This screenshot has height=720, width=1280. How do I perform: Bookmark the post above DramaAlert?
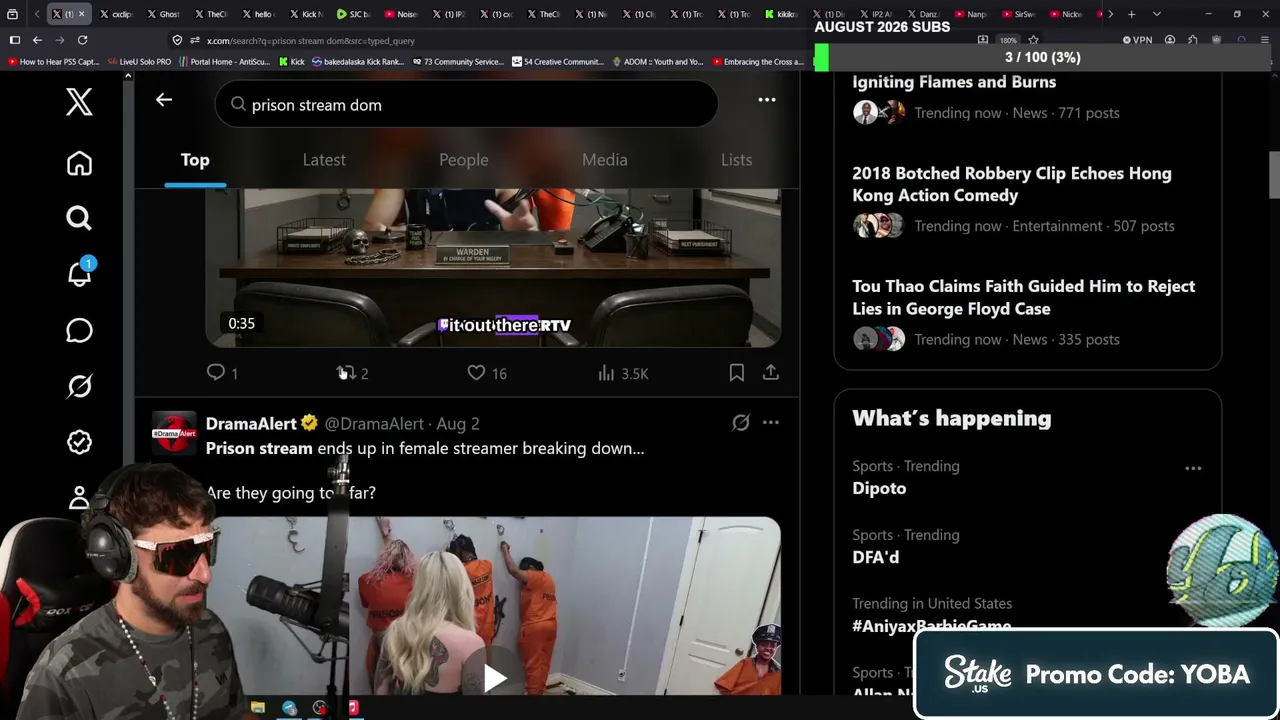[x=737, y=373]
